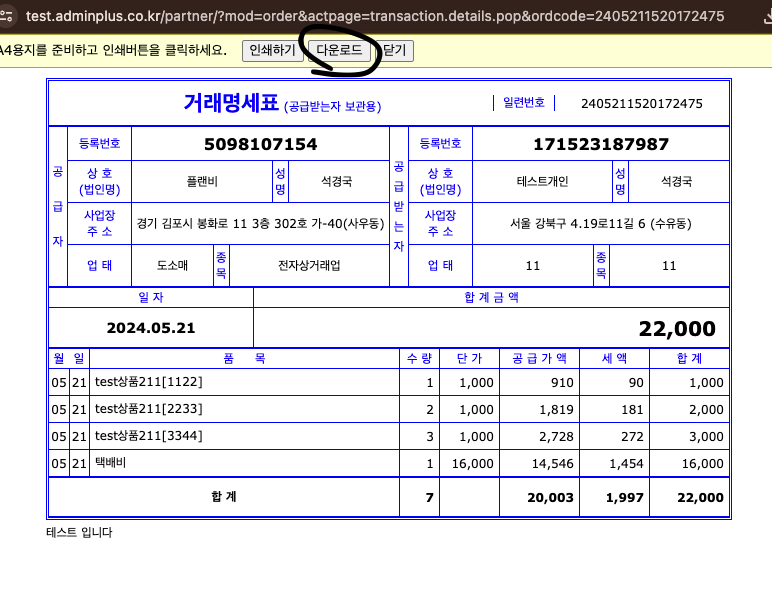Click the business type 도소매
Viewport: 772px width, 610px height.
tap(172, 266)
